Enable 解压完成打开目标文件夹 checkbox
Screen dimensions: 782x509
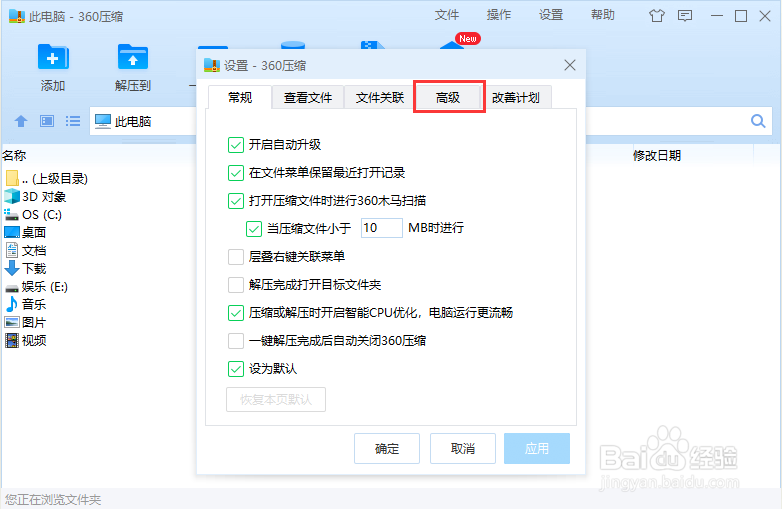click(235, 285)
